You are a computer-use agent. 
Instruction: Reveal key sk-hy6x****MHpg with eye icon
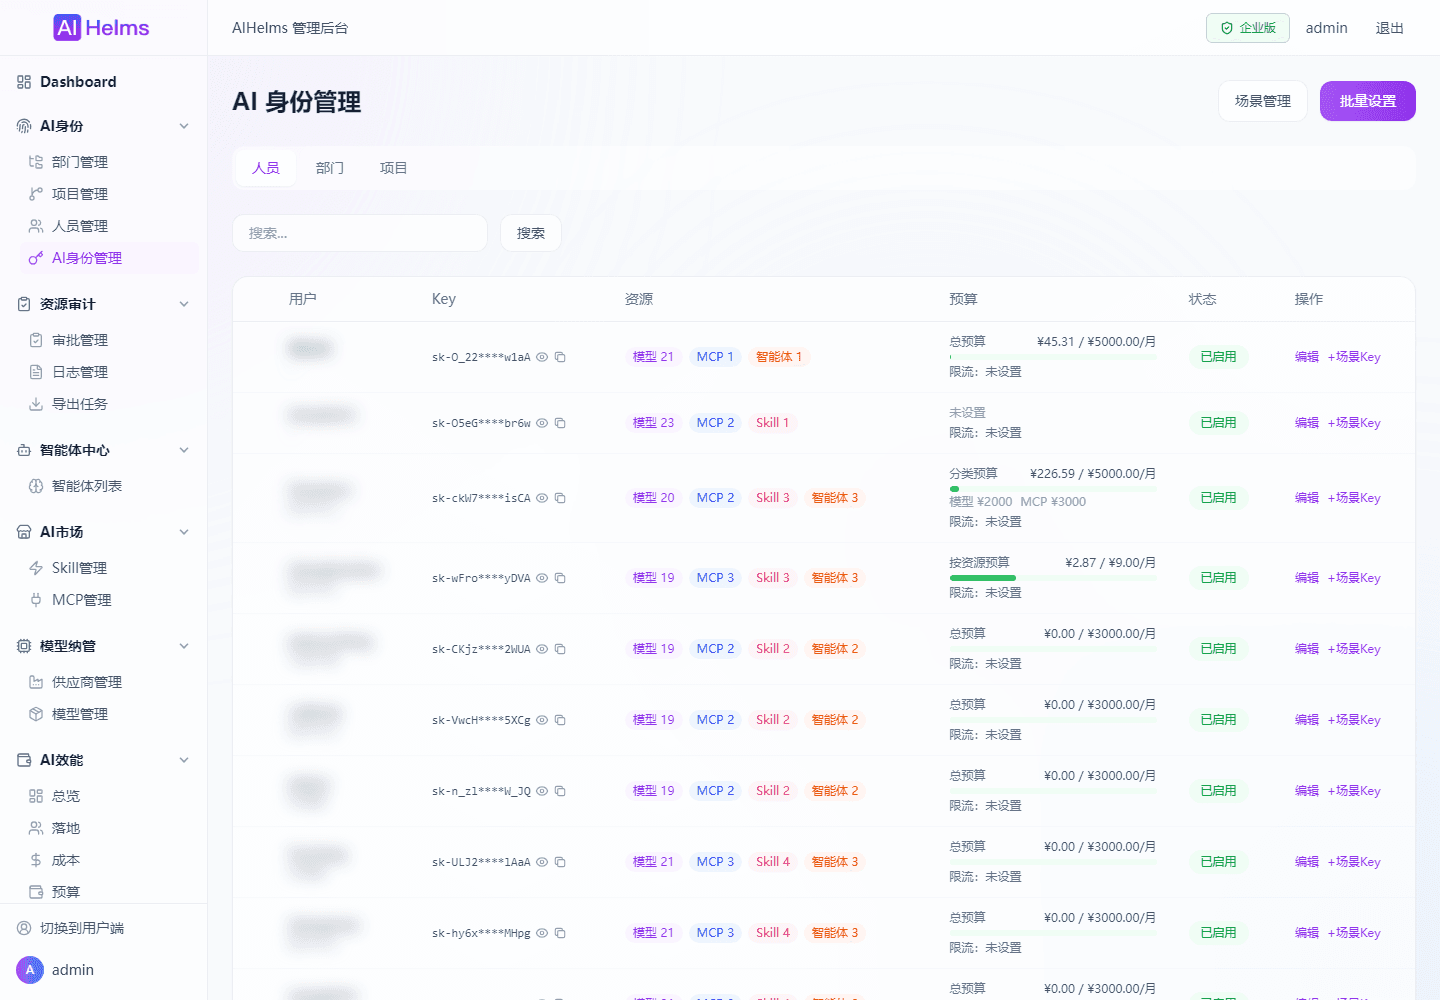(x=542, y=933)
